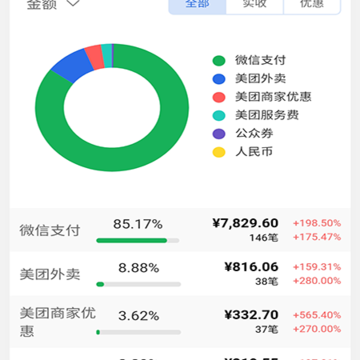Click the 37笔 transaction count

click(x=267, y=330)
